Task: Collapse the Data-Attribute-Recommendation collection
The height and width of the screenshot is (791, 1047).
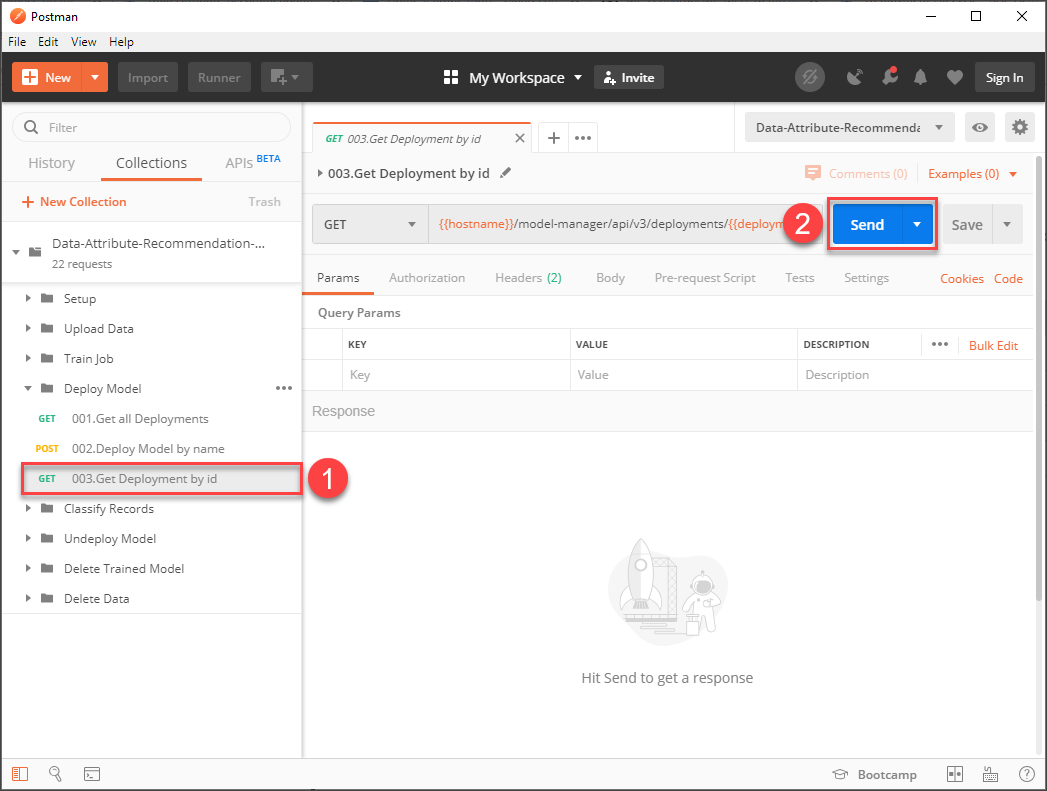Action: coord(16,252)
